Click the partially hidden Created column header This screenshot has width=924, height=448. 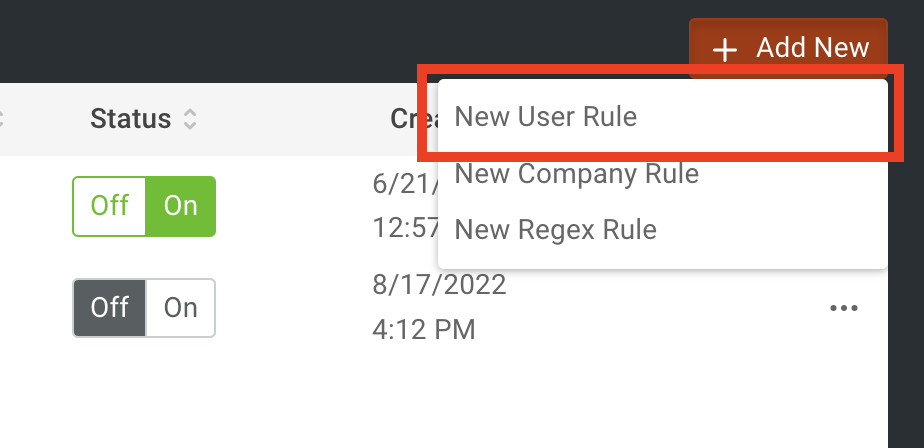pos(414,118)
